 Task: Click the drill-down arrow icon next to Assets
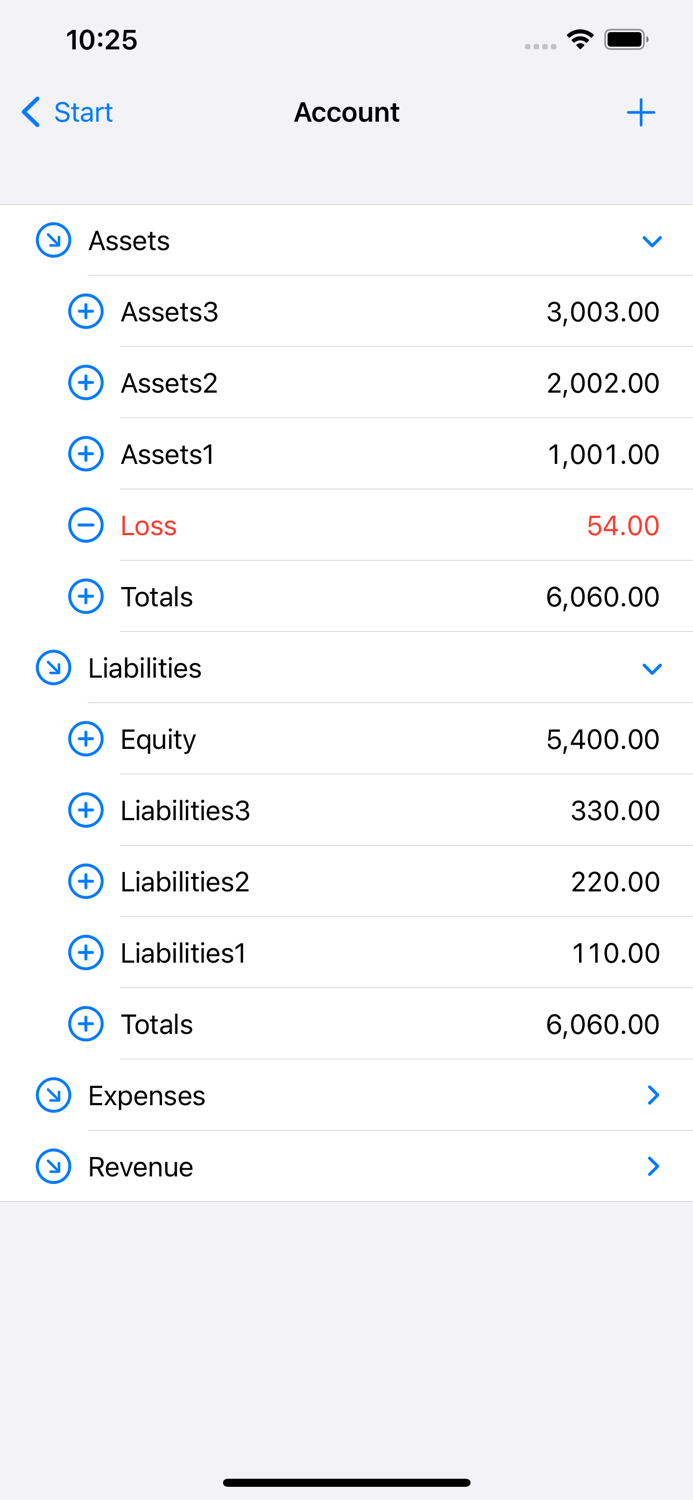[53, 240]
